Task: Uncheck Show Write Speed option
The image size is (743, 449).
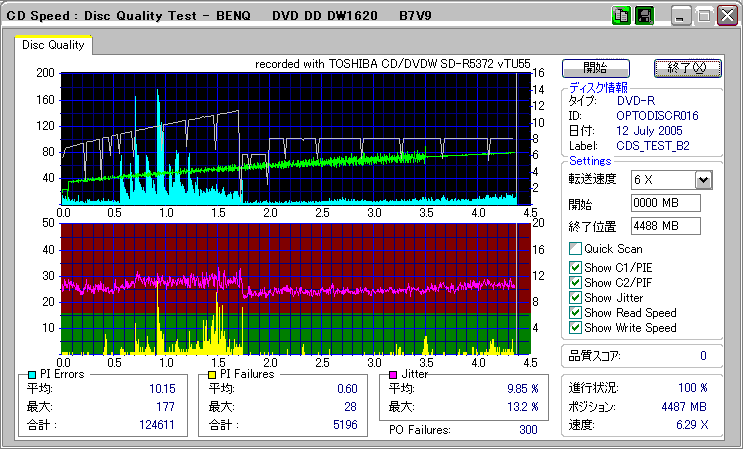Action: click(x=575, y=328)
